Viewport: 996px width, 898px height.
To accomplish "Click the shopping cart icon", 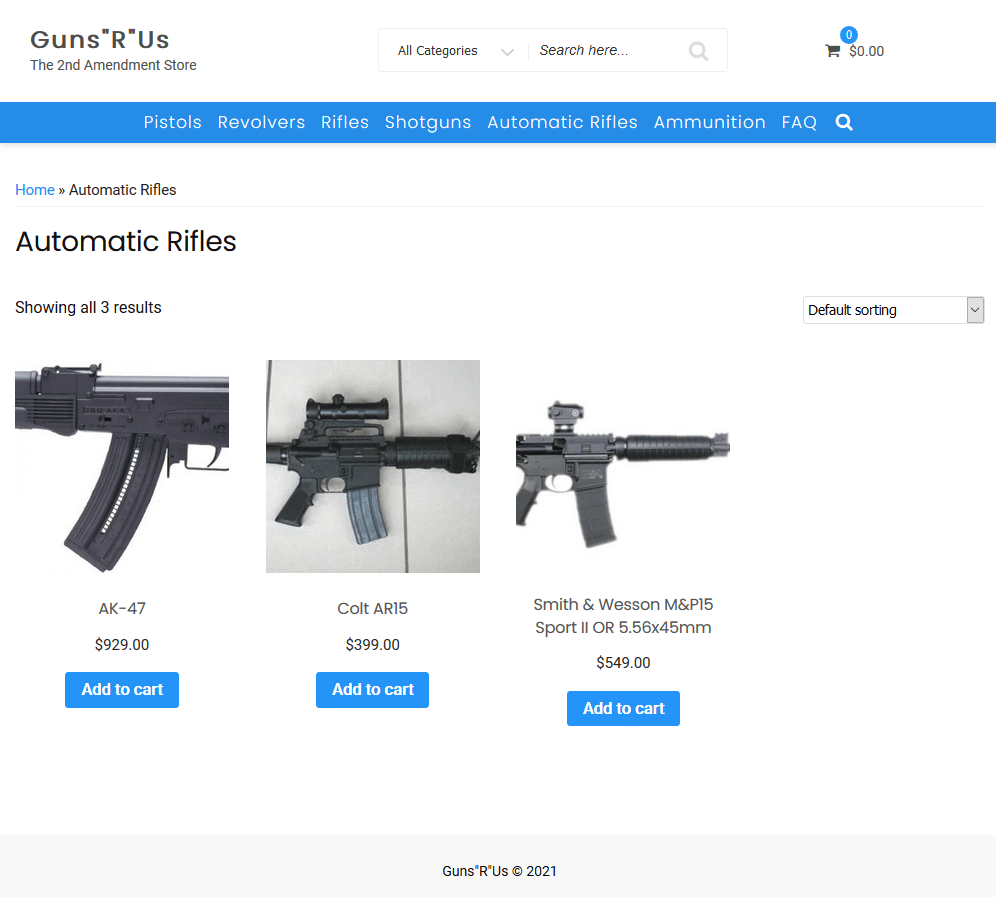I will pyautogui.click(x=832, y=51).
